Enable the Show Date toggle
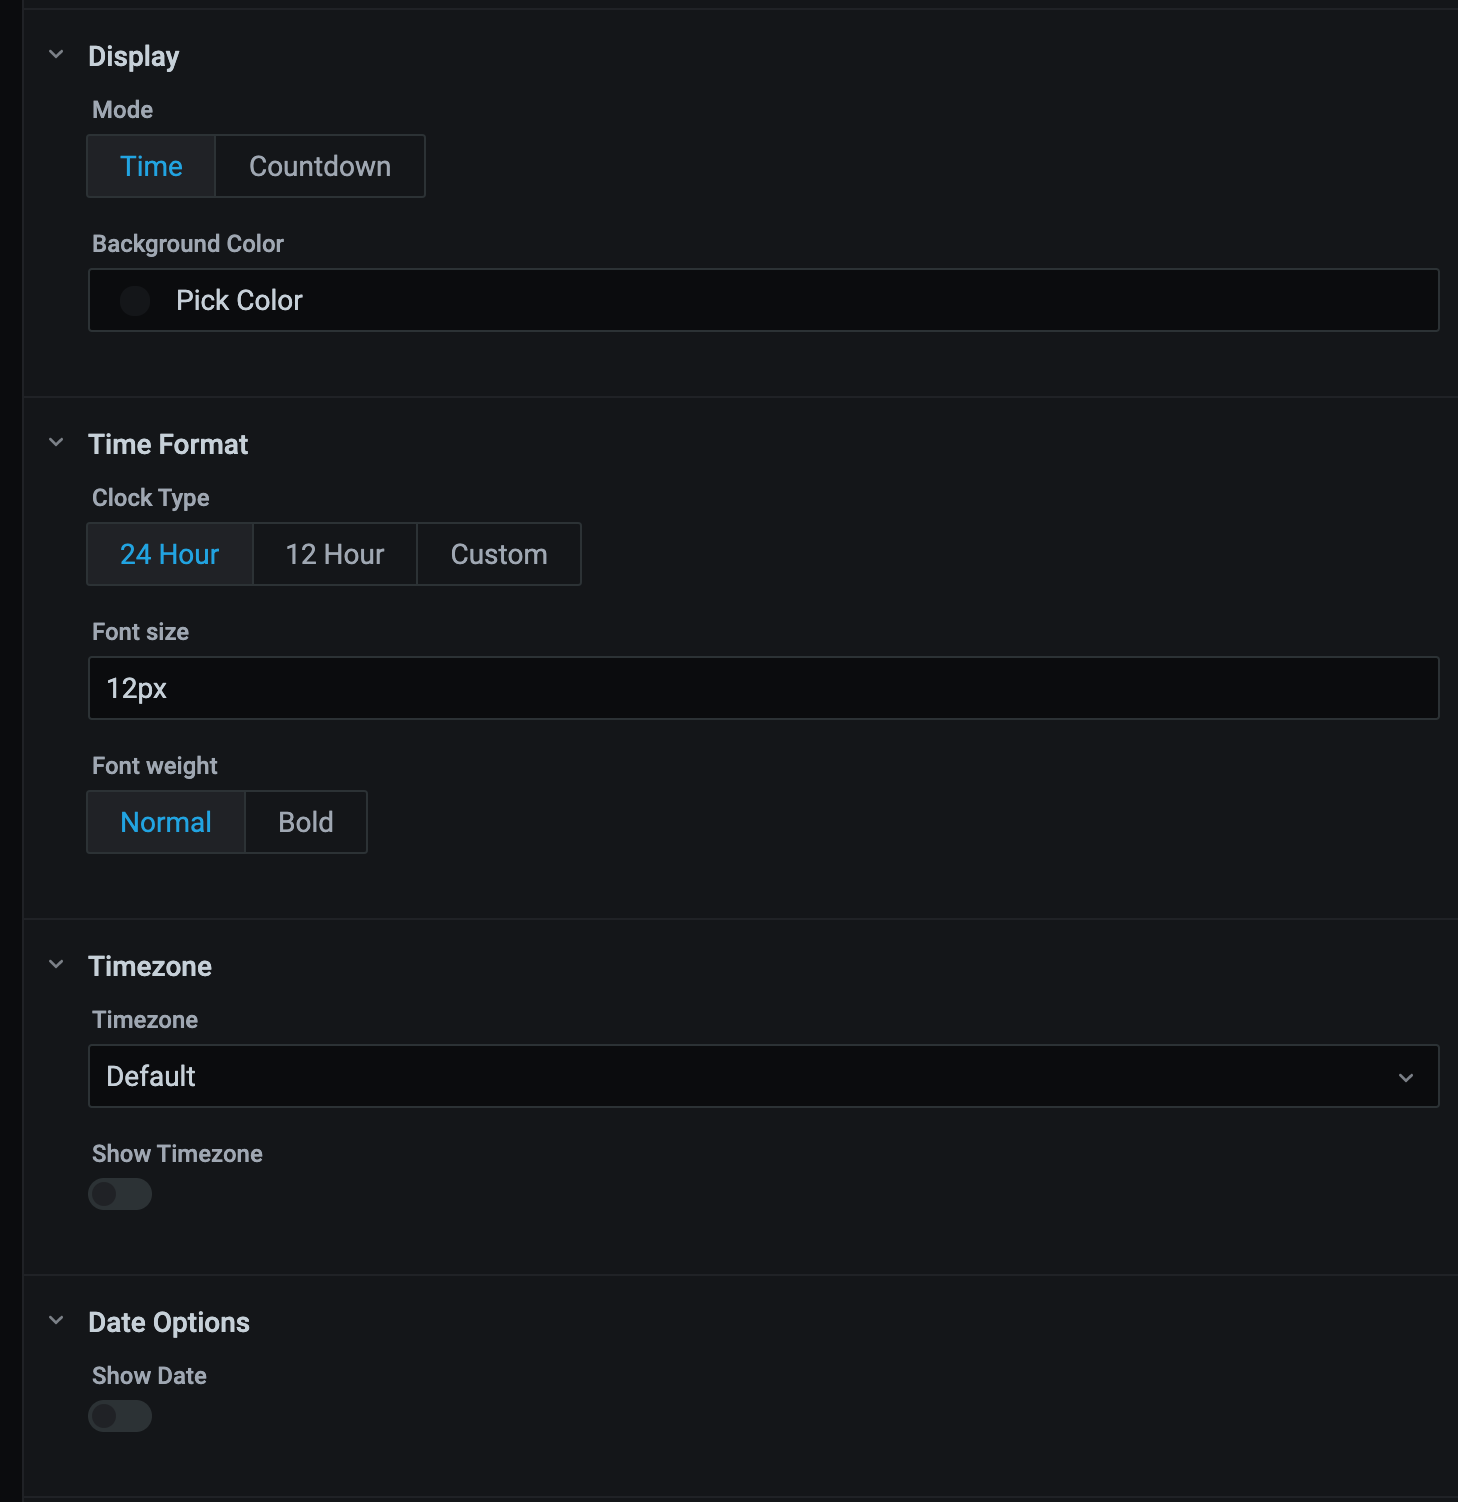 [120, 1416]
